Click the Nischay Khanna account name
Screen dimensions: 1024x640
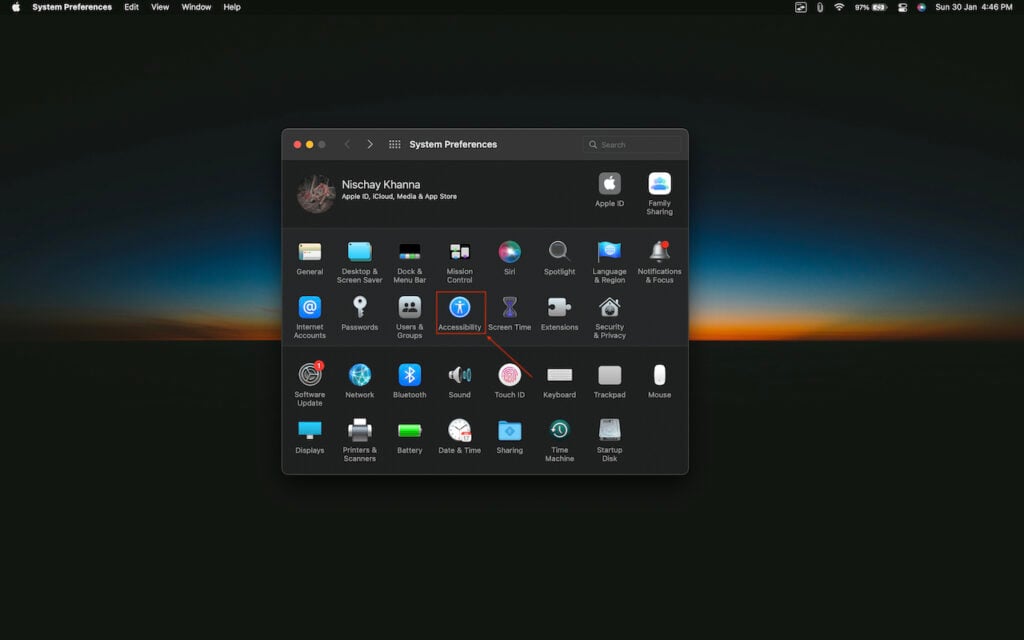381,184
